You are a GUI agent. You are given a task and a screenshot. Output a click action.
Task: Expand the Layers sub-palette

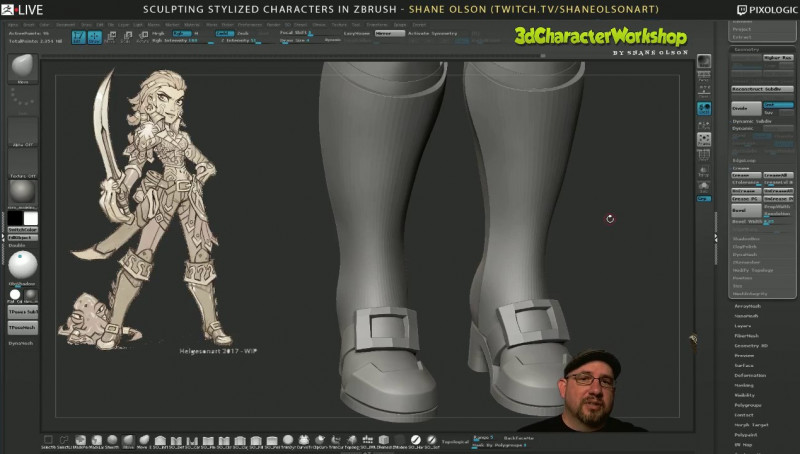point(742,326)
